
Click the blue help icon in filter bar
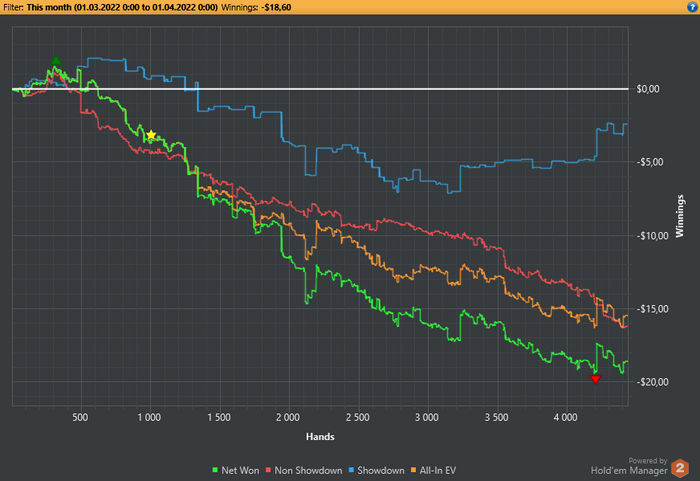[692, 7]
